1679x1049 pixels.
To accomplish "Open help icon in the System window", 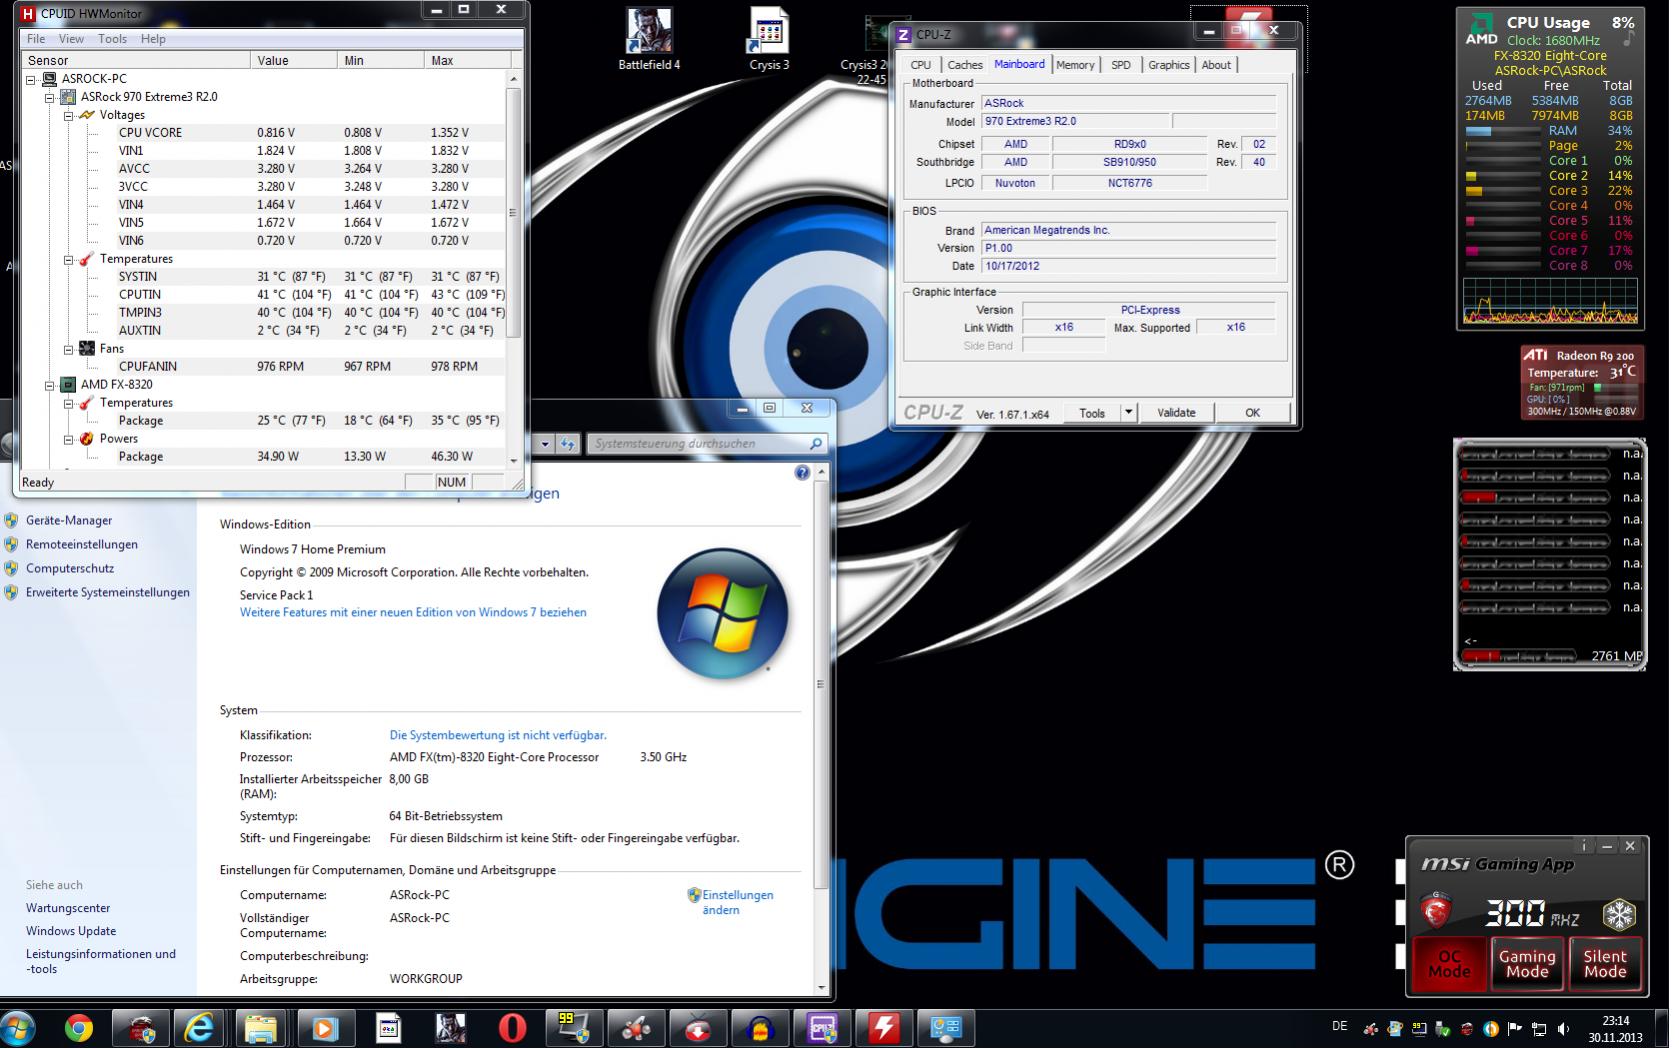I will pos(802,473).
